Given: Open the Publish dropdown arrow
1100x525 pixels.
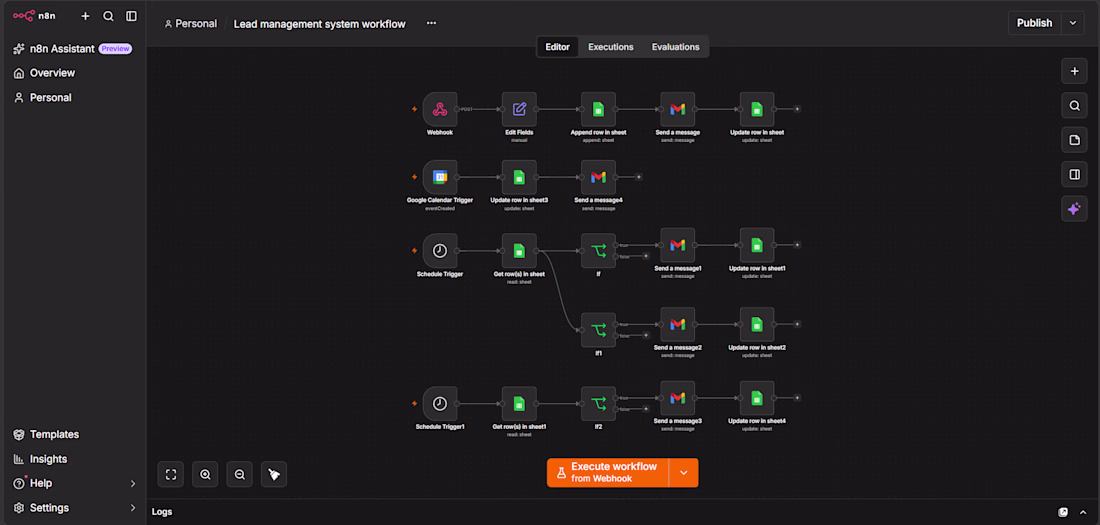Looking at the screenshot, I should [1072, 22].
